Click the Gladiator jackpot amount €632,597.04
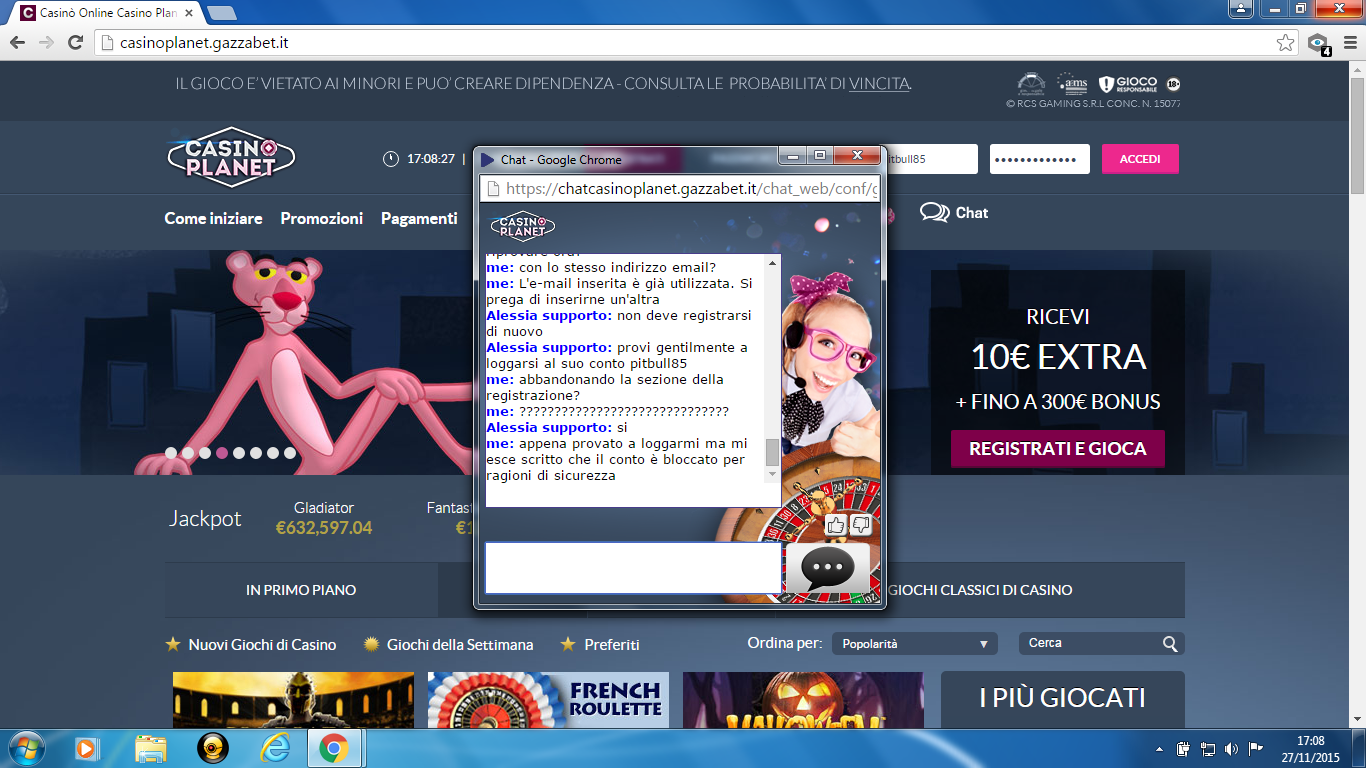The height and width of the screenshot is (768, 1366). click(324, 528)
